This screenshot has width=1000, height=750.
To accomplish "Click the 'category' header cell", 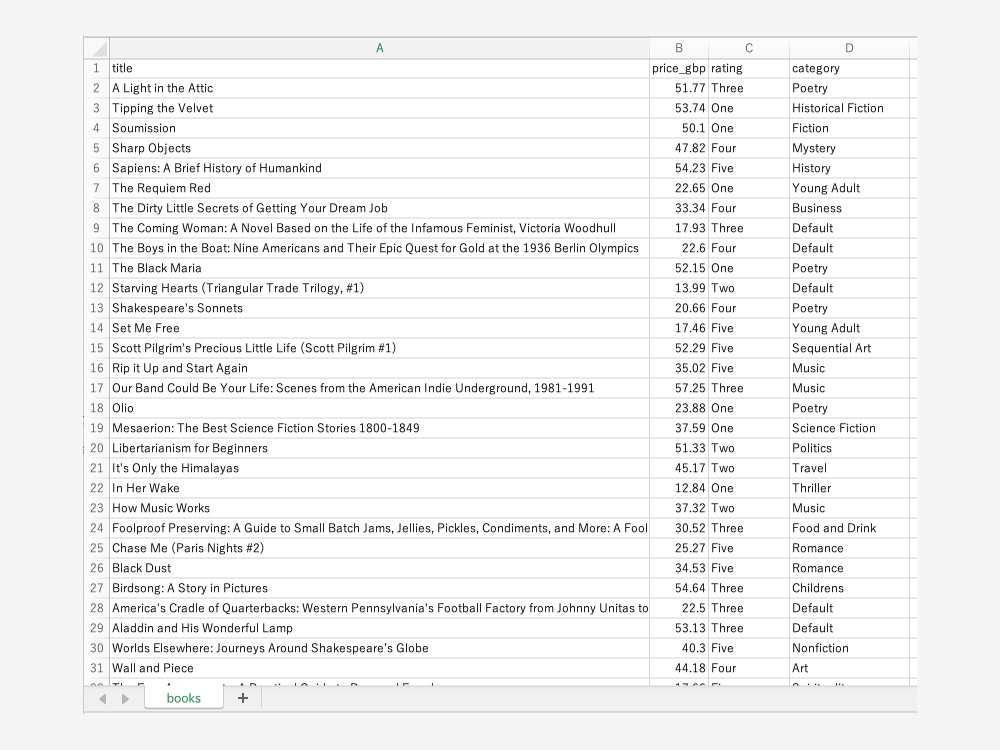I will coord(849,68).
